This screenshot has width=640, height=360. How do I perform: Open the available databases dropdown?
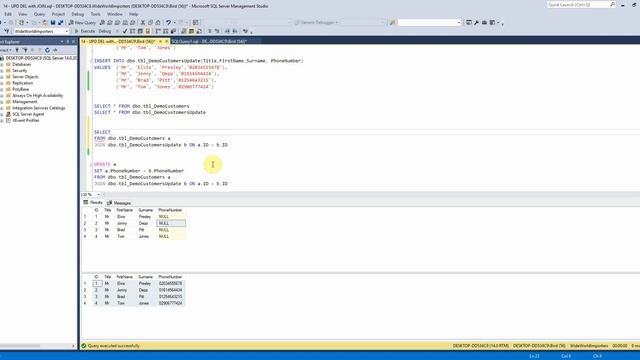point(67,31)
